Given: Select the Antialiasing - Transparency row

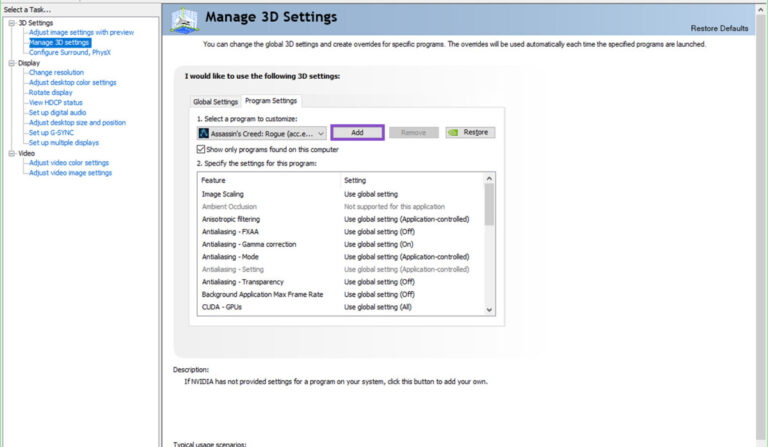Looking at the screenshot, I should tap(341, 282).
